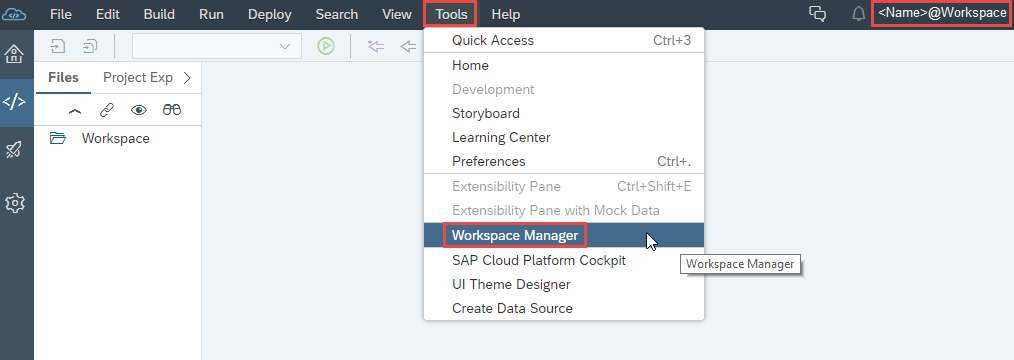This screenshot has height=360, width=1014.
Task: Open the Build menu
Action: point(159,14)
